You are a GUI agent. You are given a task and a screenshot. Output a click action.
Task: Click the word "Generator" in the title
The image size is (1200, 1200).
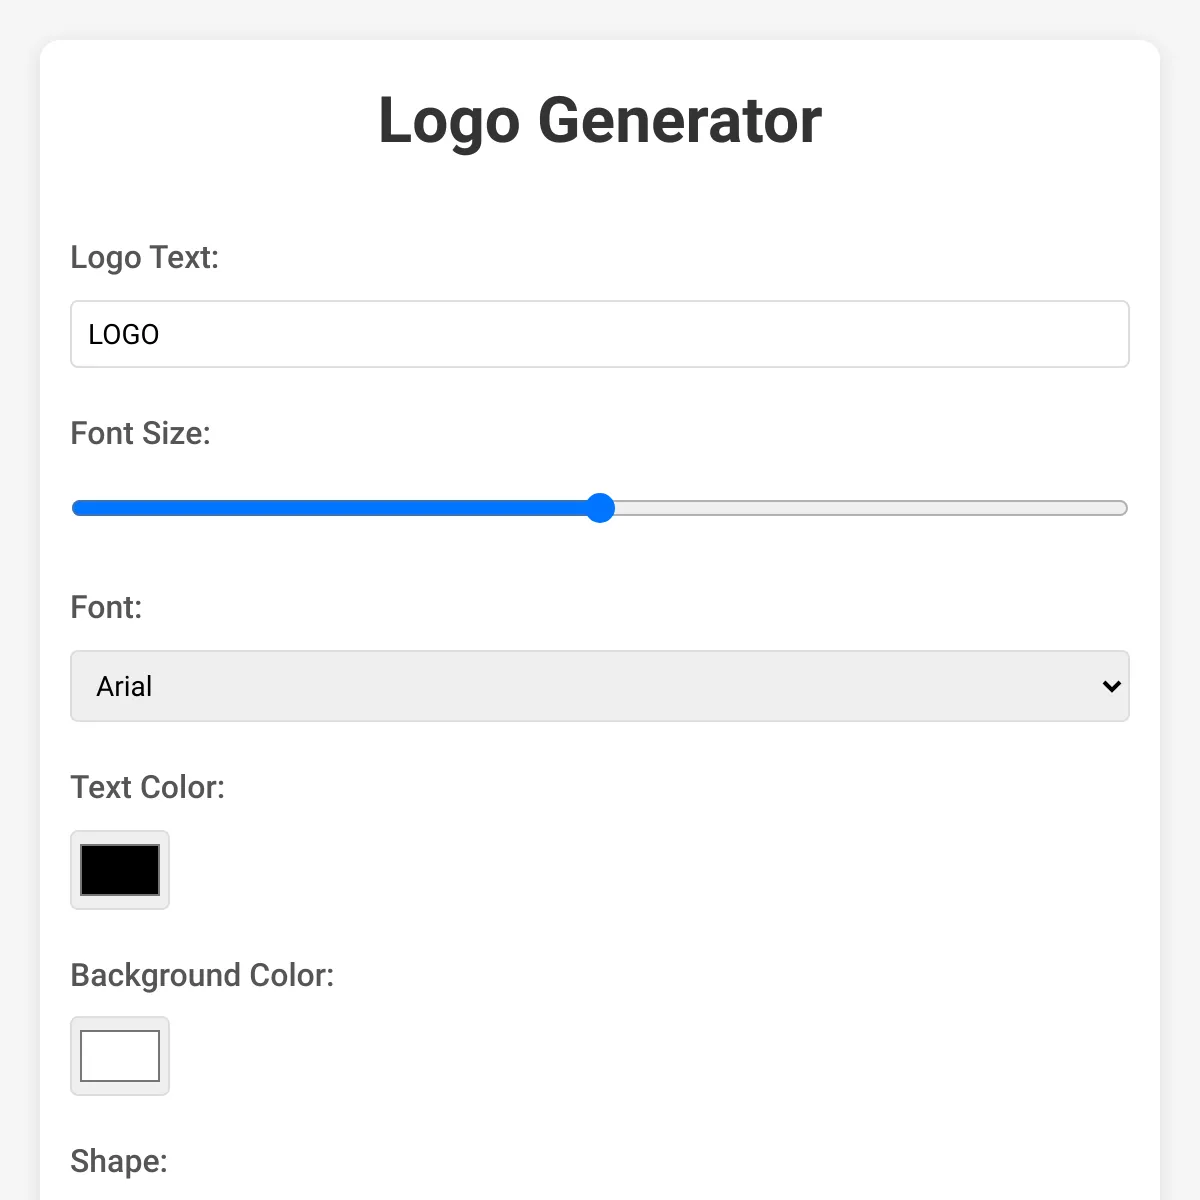[680, 121]
